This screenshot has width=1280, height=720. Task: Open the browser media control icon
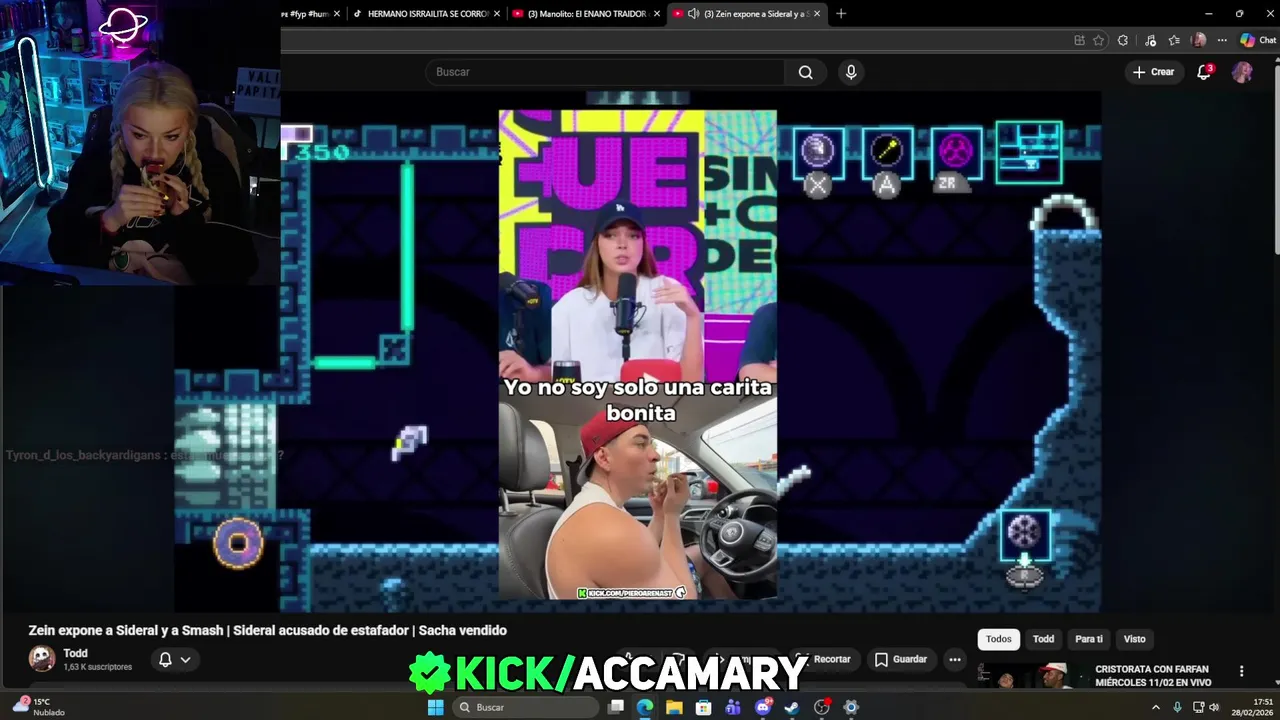(1150, 40)
